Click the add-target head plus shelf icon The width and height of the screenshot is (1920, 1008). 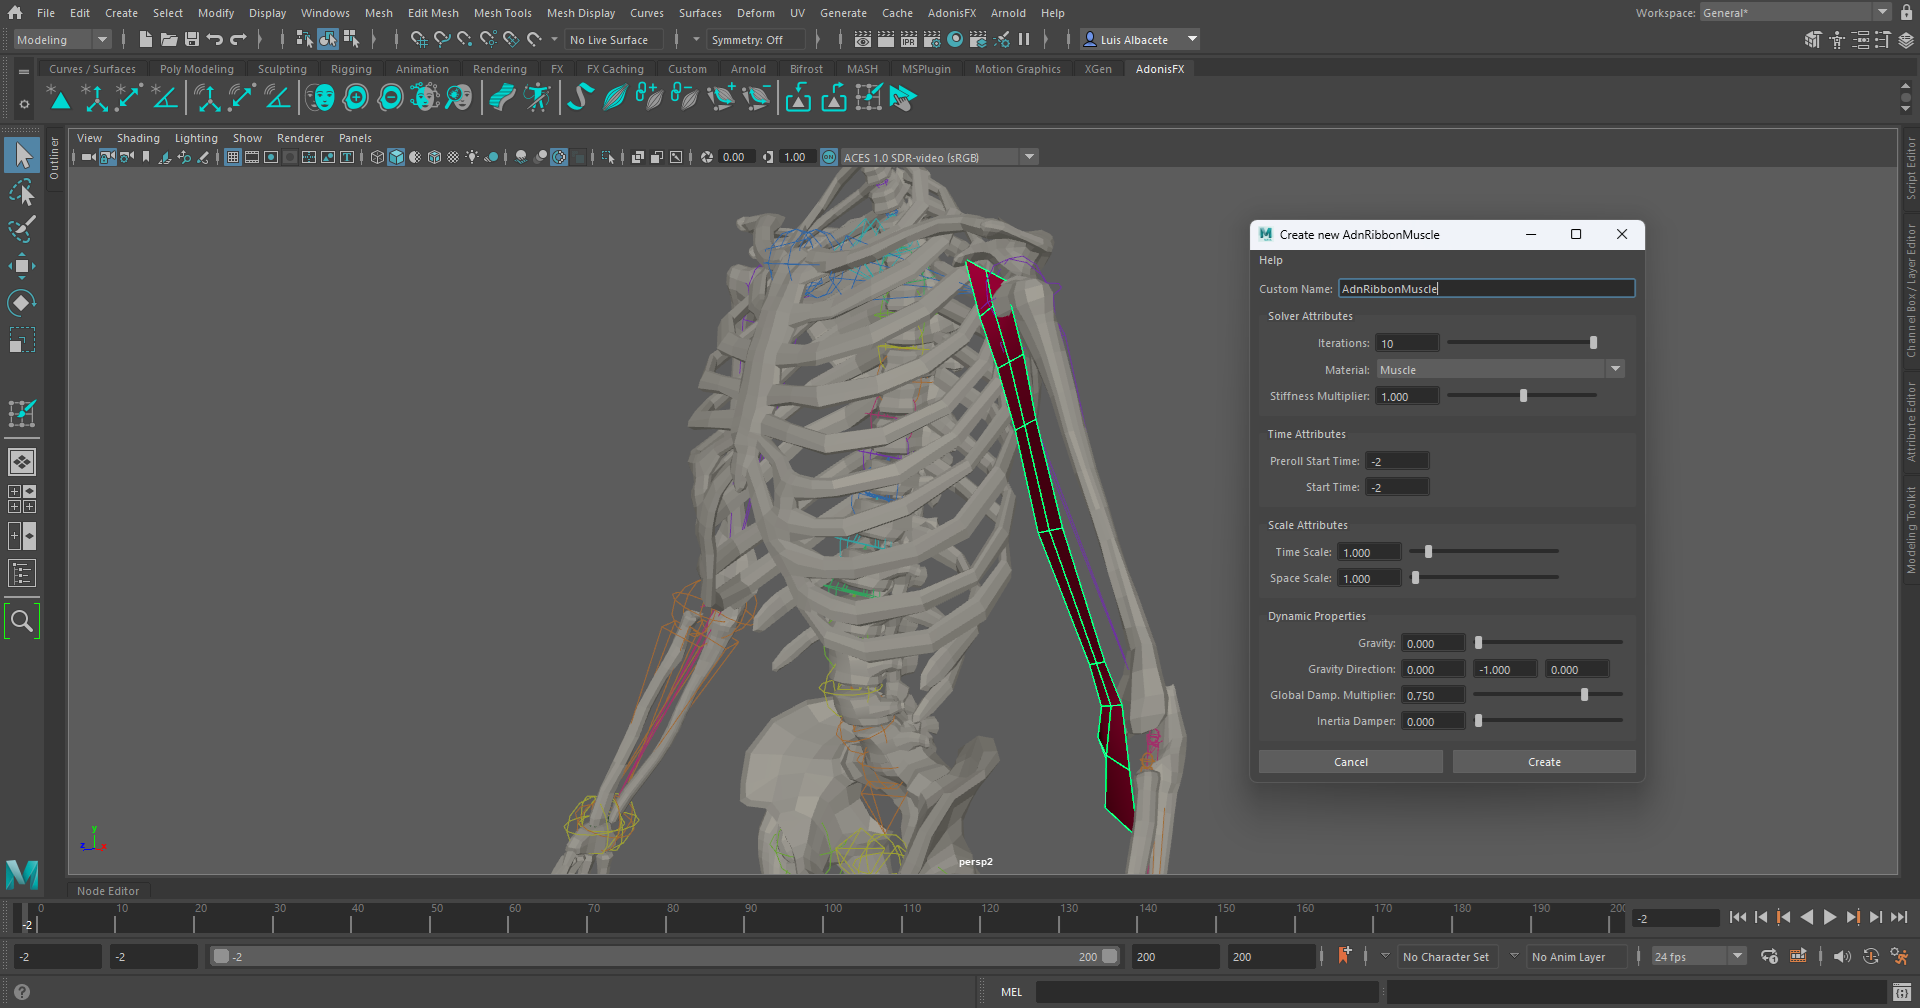(356, 97)
